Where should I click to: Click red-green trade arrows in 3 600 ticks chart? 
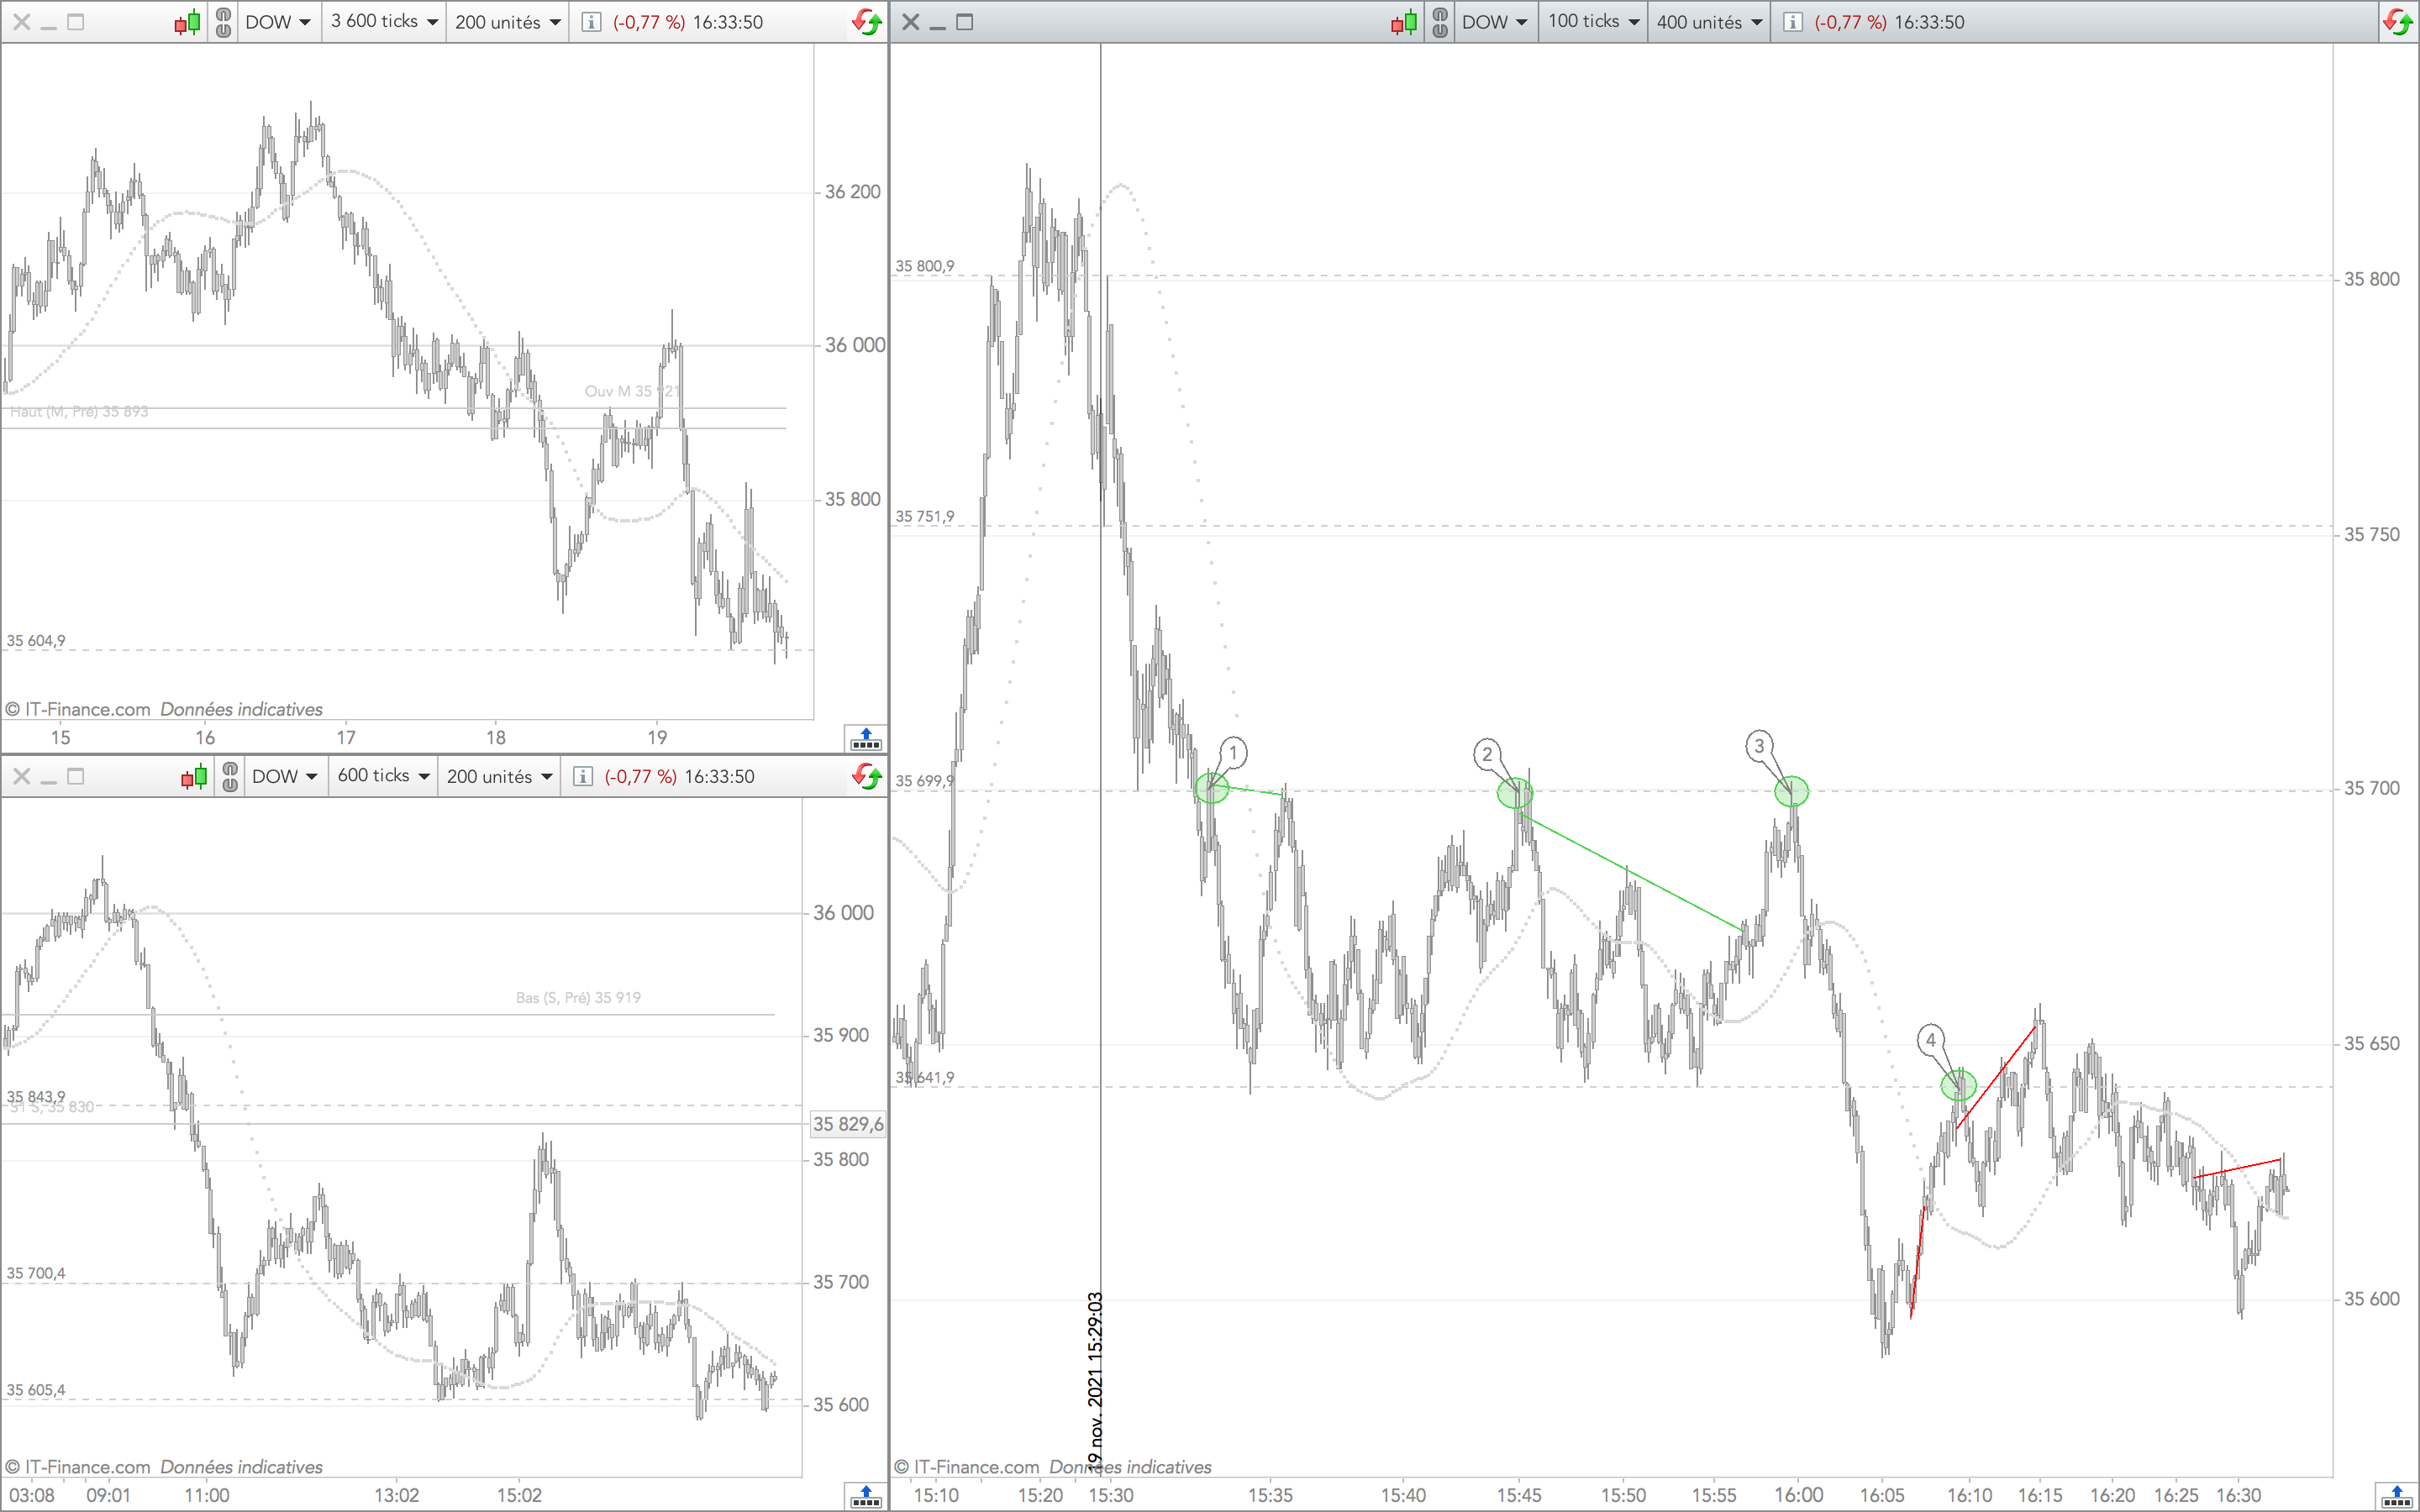point(866,22)
